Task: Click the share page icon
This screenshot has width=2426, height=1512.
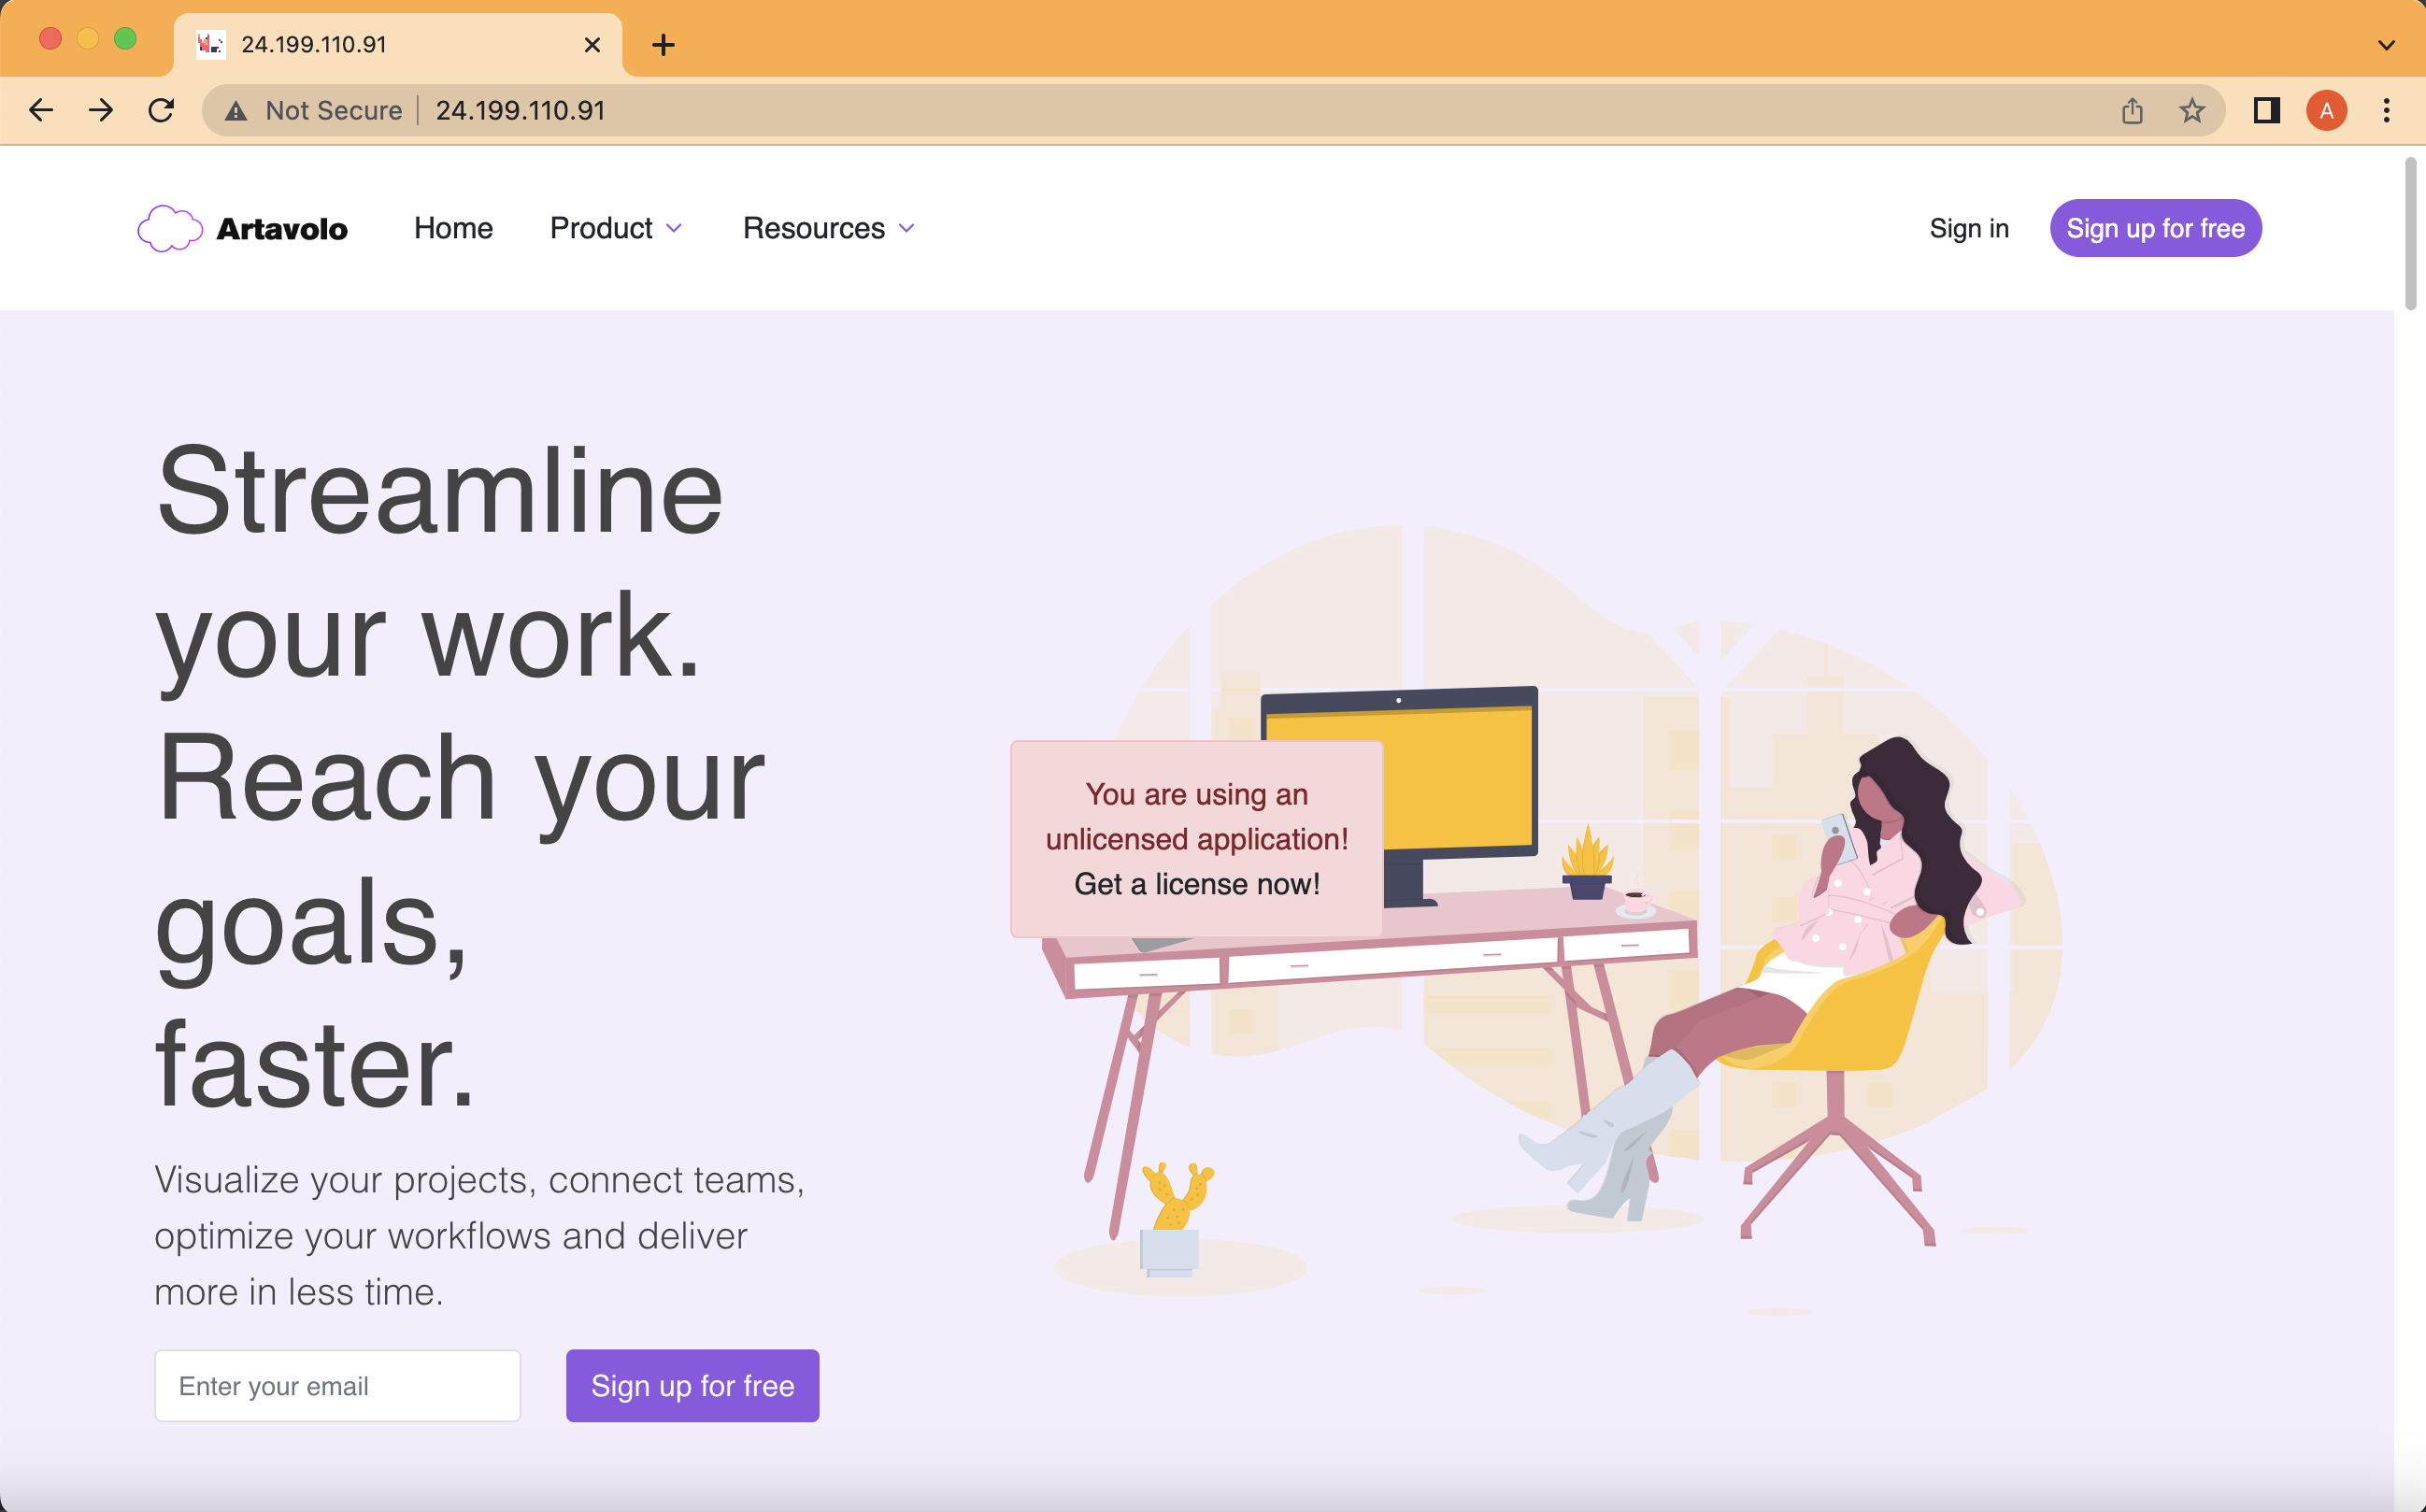Action: 2132,110
